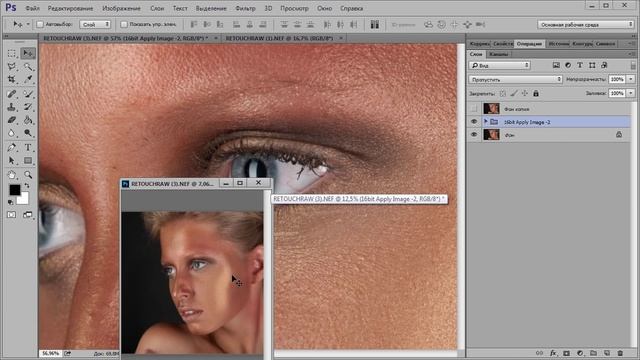Screen dimensions: 640x360
Task: Open the foreground color picker
Action: [x=15, y=190]
